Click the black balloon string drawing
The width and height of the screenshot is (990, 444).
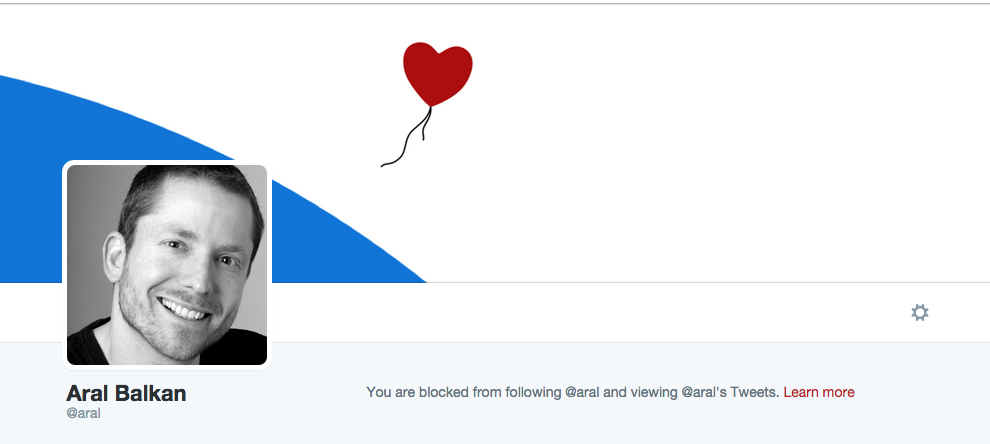407,137
